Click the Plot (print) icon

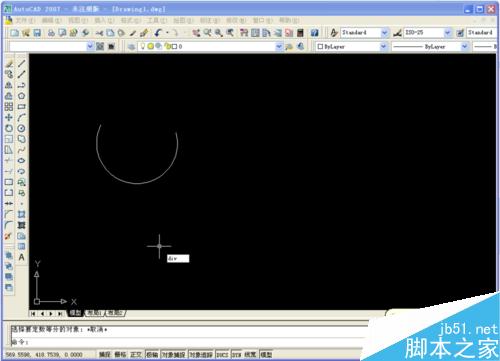tap(51, 33)
